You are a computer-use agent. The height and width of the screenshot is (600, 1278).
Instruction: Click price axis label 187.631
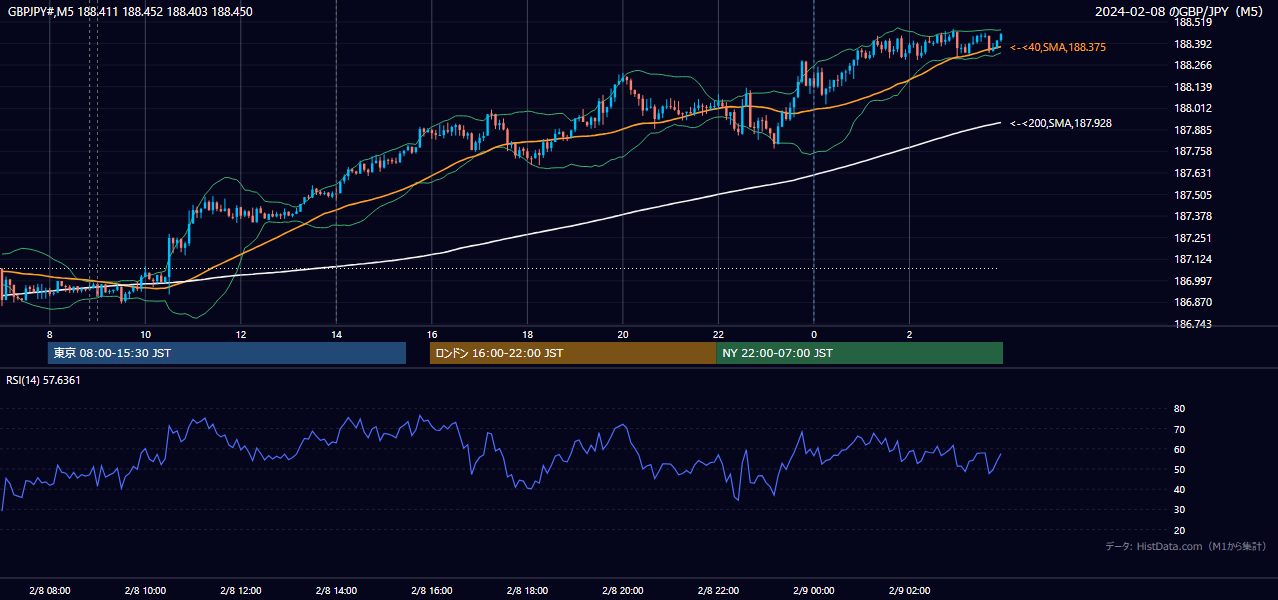(x=1192, y=173)
